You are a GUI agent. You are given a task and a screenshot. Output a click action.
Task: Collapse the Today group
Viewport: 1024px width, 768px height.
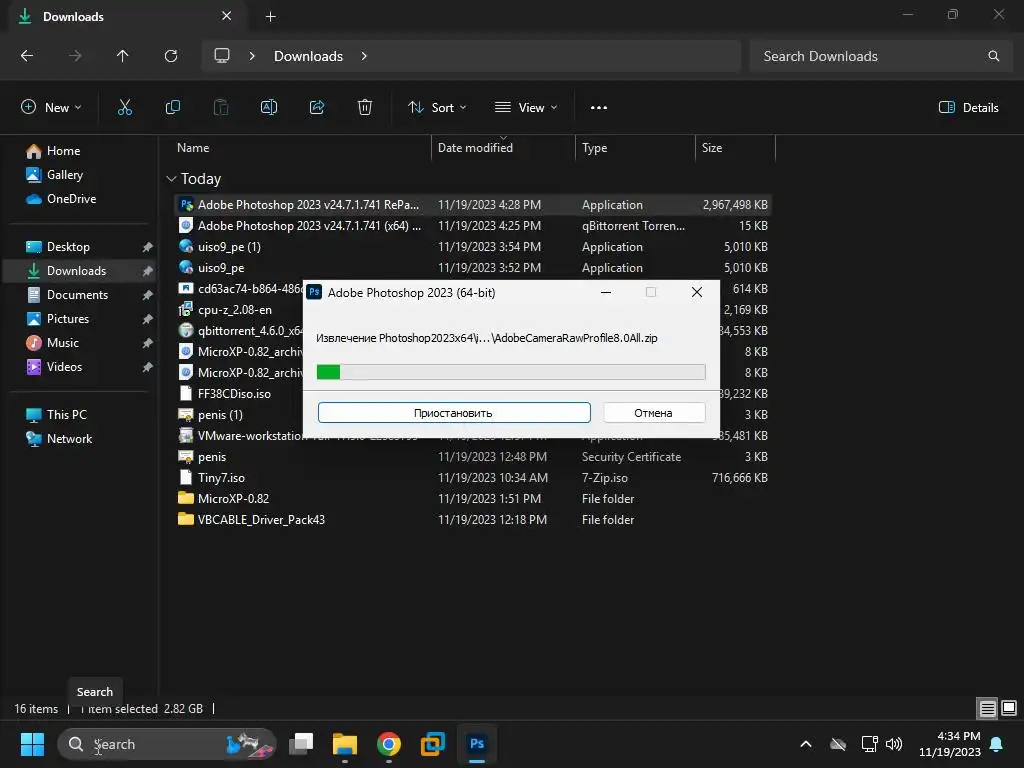[x=172, y=179]
